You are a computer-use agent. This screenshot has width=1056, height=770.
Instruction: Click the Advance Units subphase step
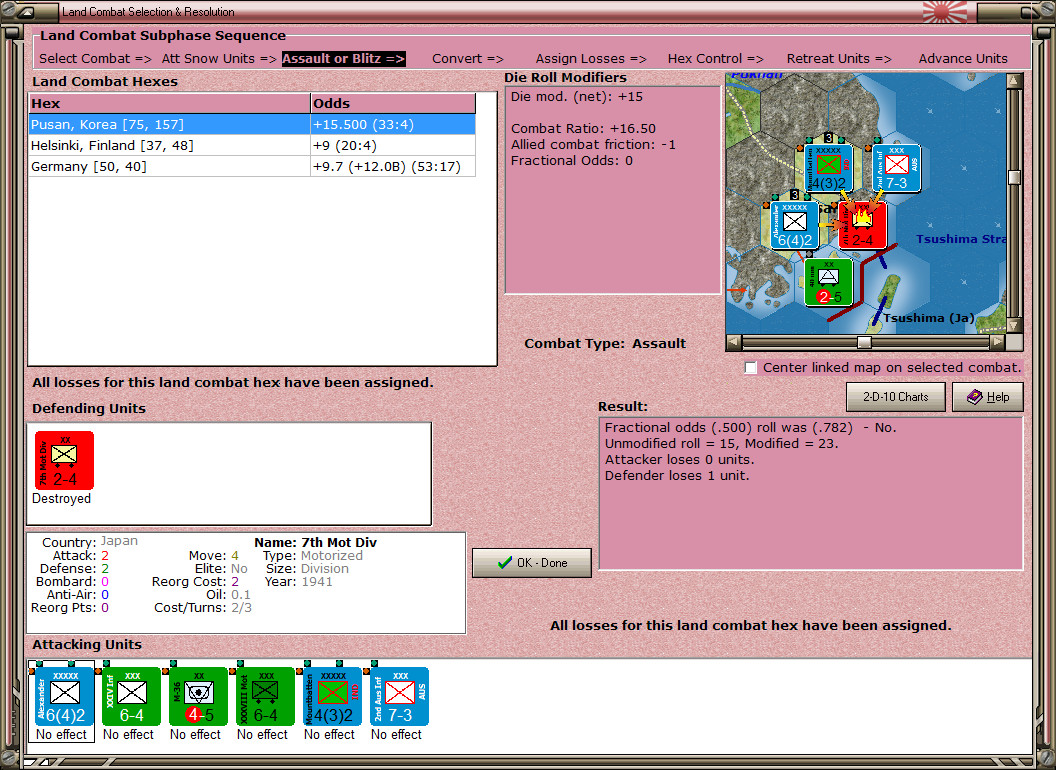click(x=963, y=59)
